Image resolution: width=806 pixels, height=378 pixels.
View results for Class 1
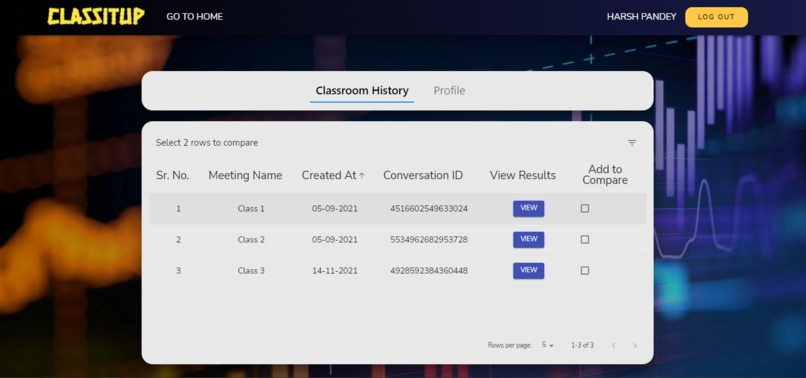coord(528,208)
